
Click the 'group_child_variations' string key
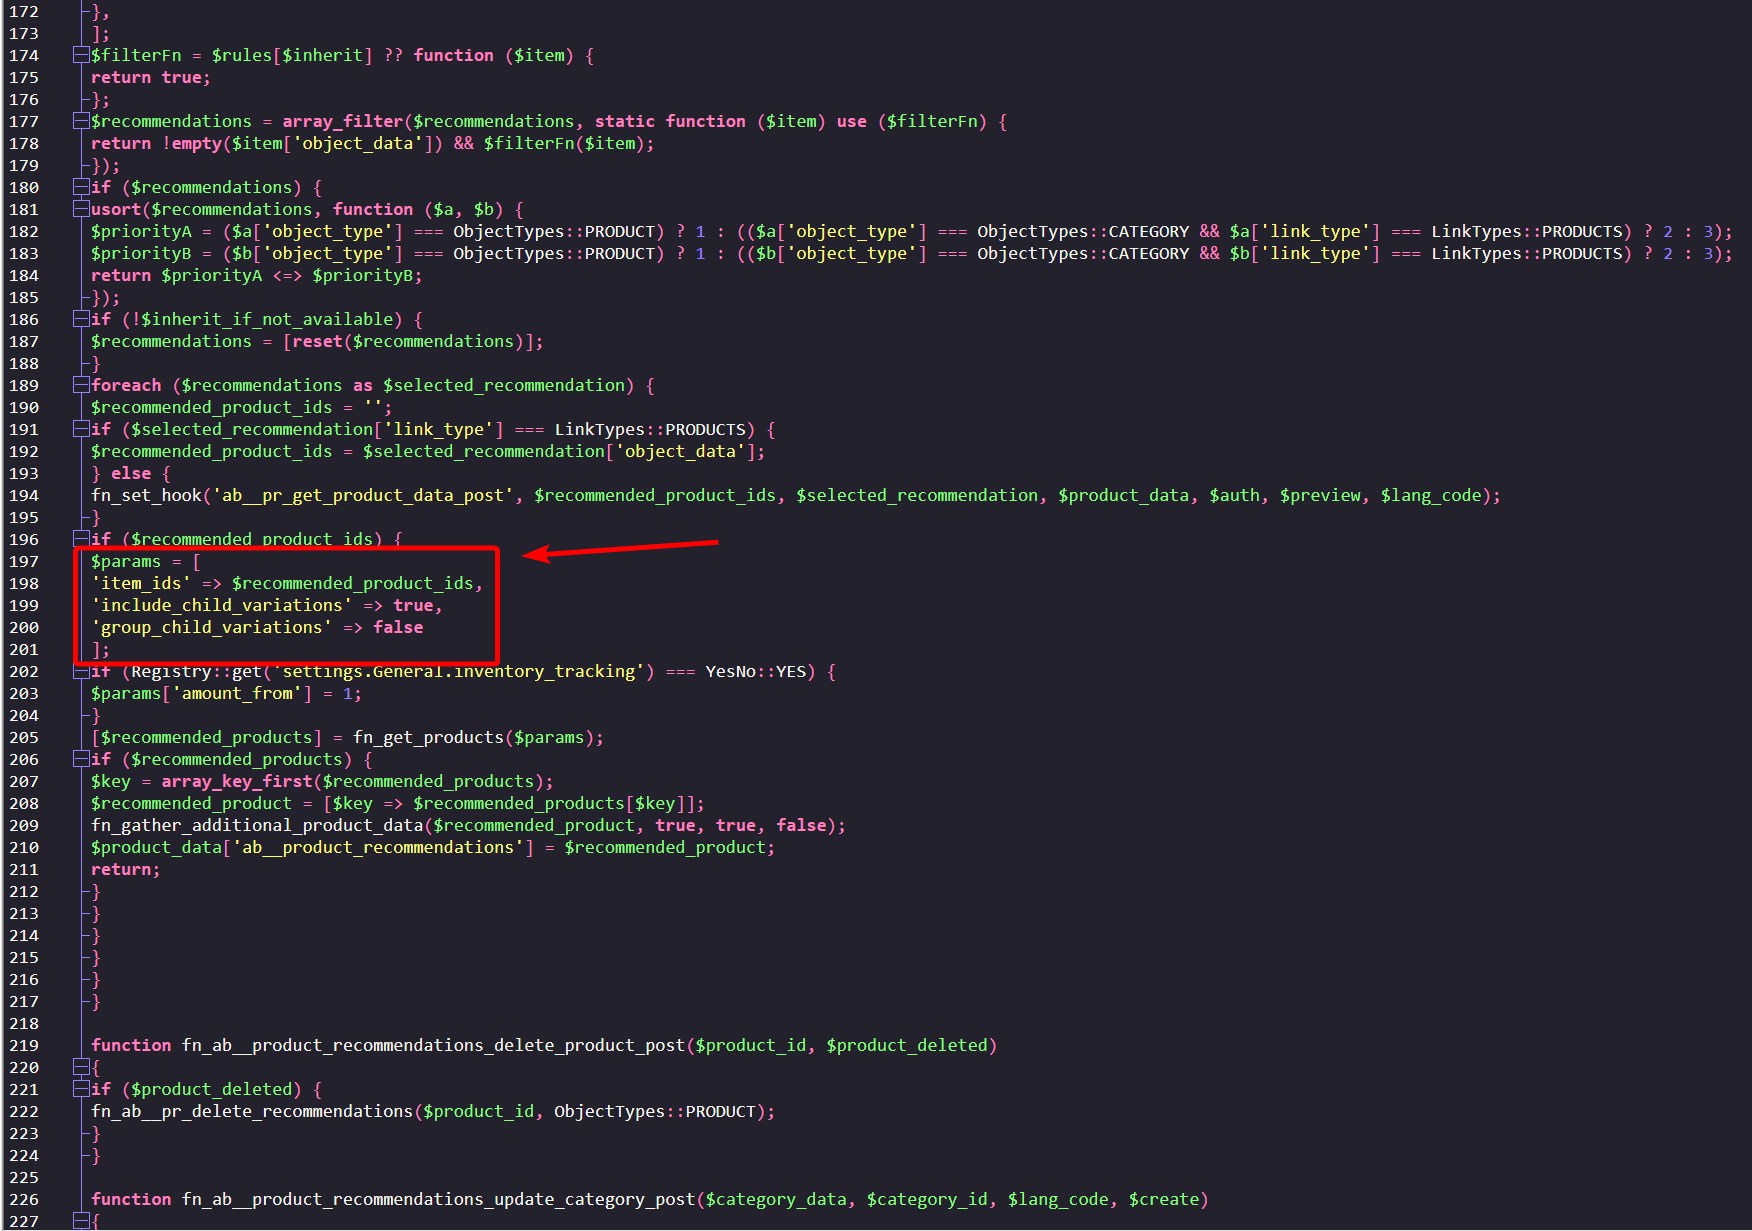click(x=211, y=628)
